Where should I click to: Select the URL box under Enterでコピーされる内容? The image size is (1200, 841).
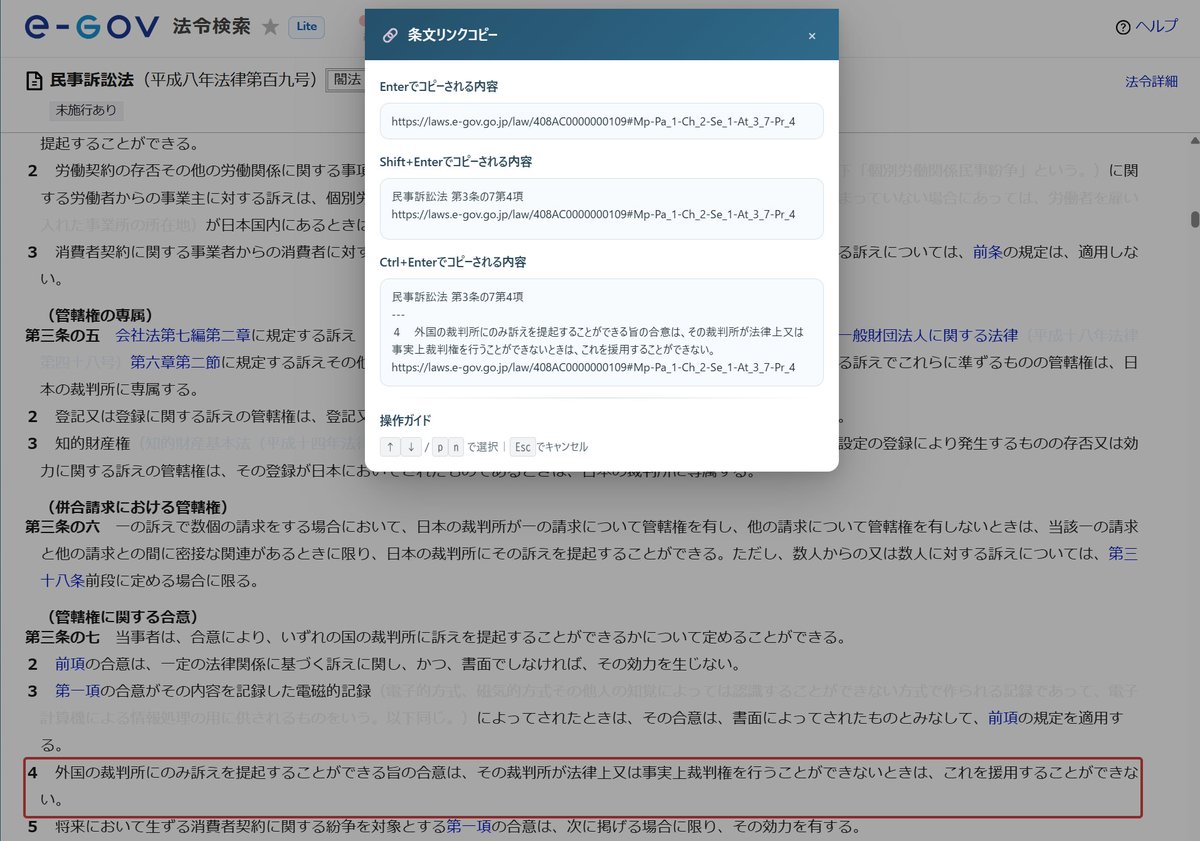(x=602, y=121)
